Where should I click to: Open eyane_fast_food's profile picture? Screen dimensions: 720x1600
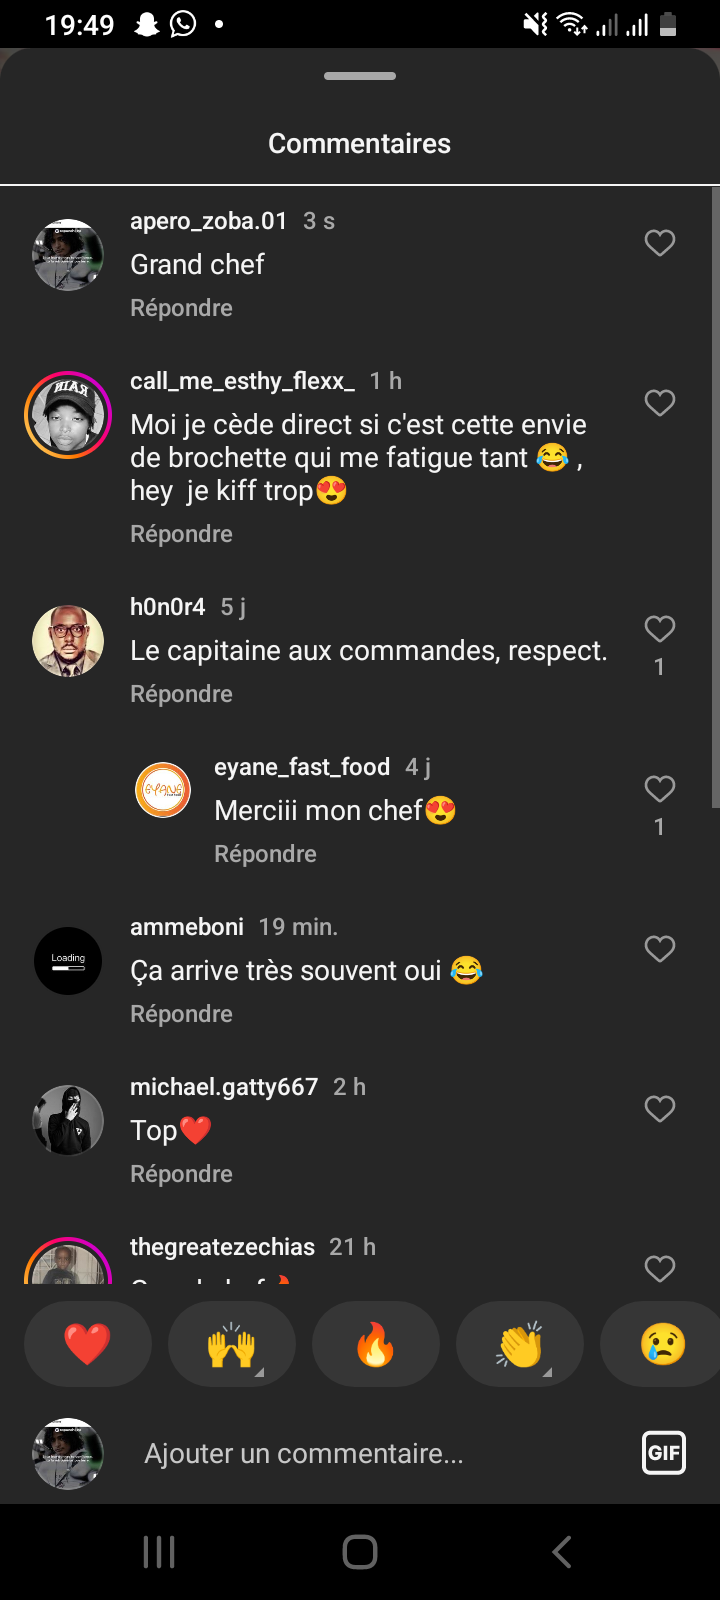[x=163, y=790]
